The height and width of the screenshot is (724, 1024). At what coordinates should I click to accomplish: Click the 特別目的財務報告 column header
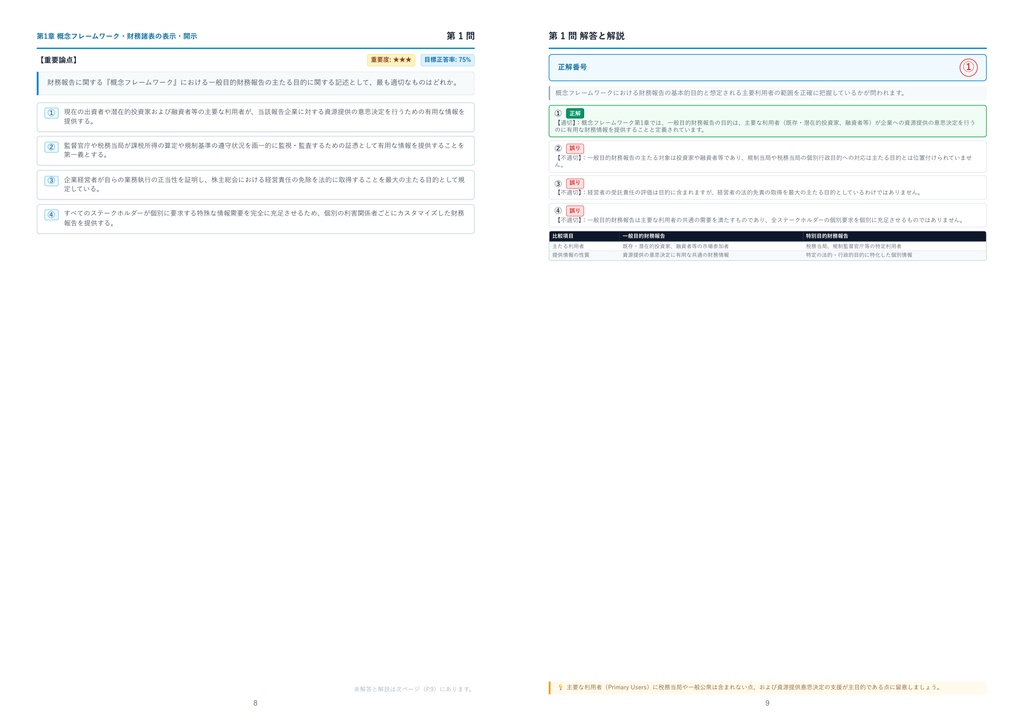pos(827,236)
